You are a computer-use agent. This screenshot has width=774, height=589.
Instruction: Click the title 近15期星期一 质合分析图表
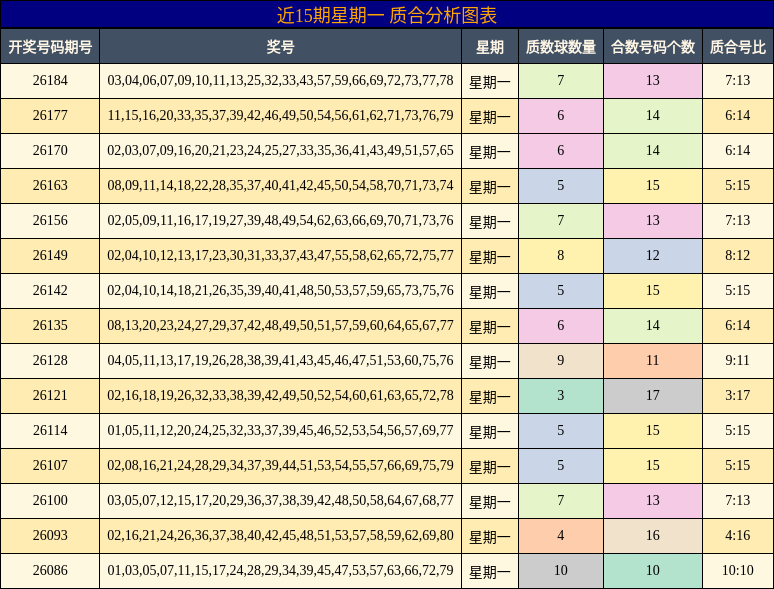pyautogui.click(x=387, y=15)
